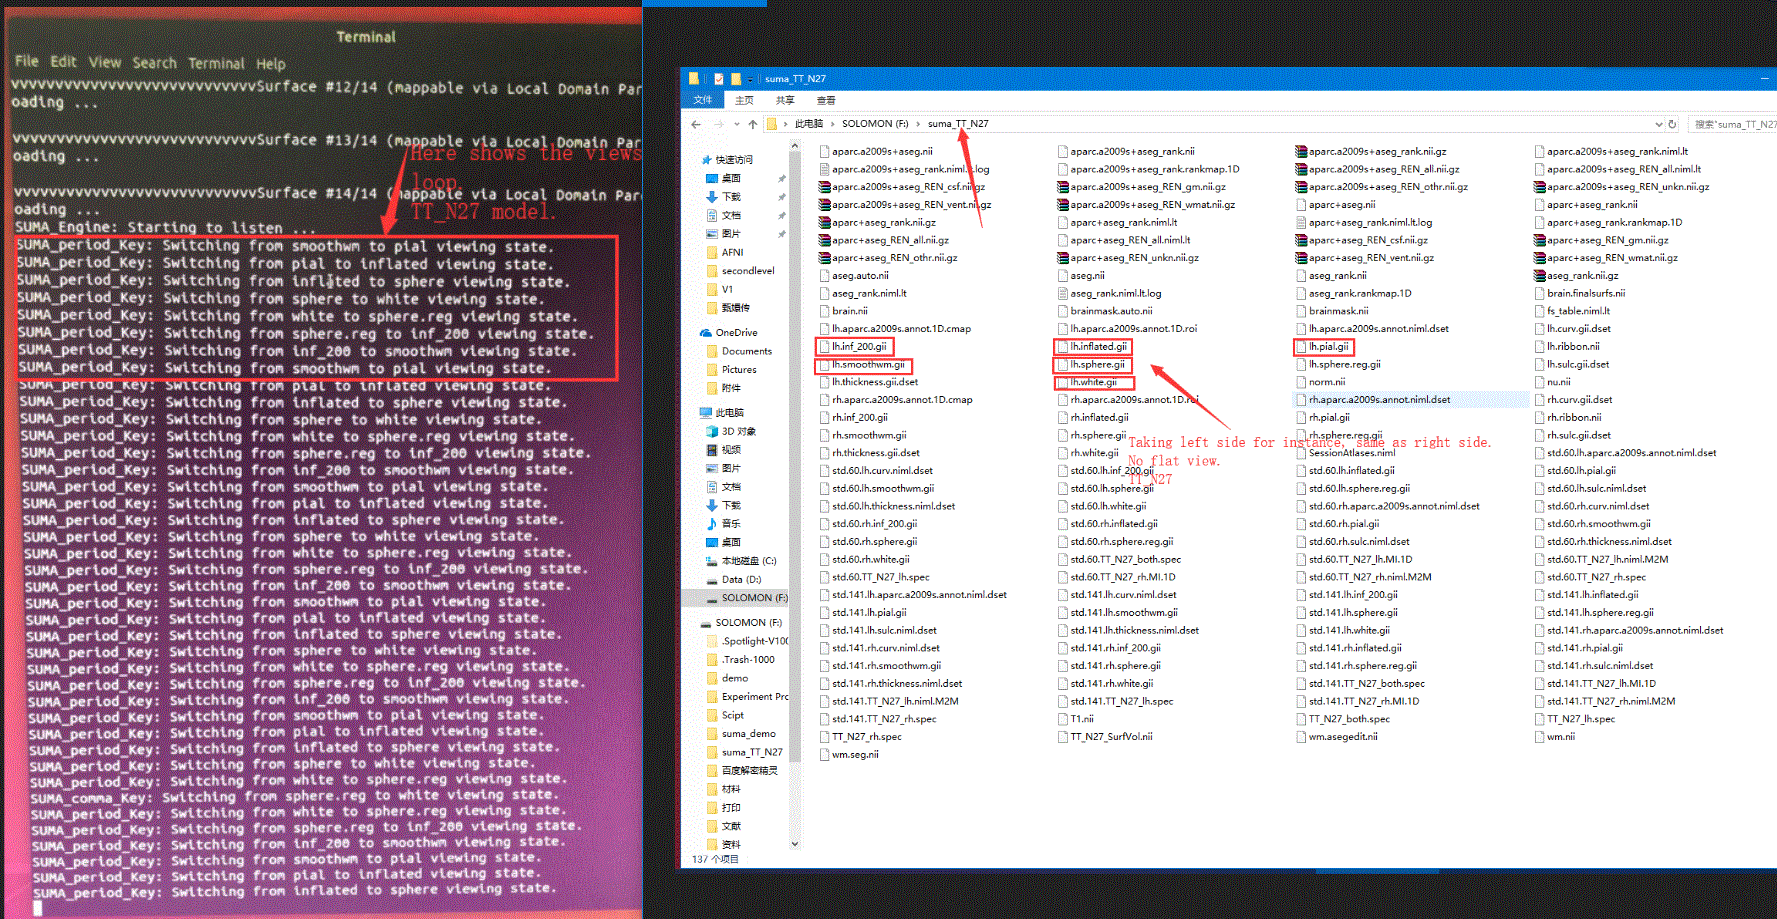Click the sidebar scroll-down arrow
Image resolution: width=1777 pixels, height=919 pixels.
click(795, 843)
